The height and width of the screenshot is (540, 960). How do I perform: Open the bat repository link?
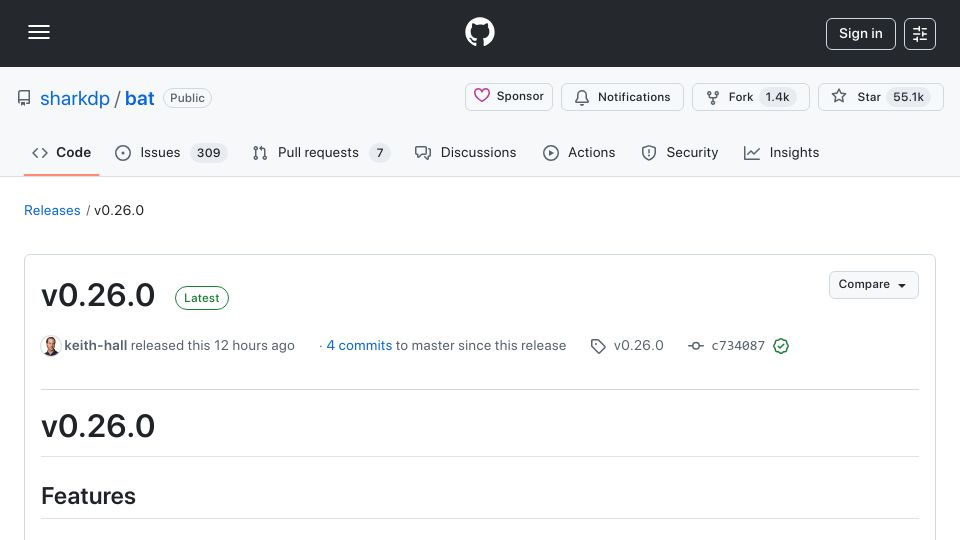pyautogui.click(x=140, y=98)
